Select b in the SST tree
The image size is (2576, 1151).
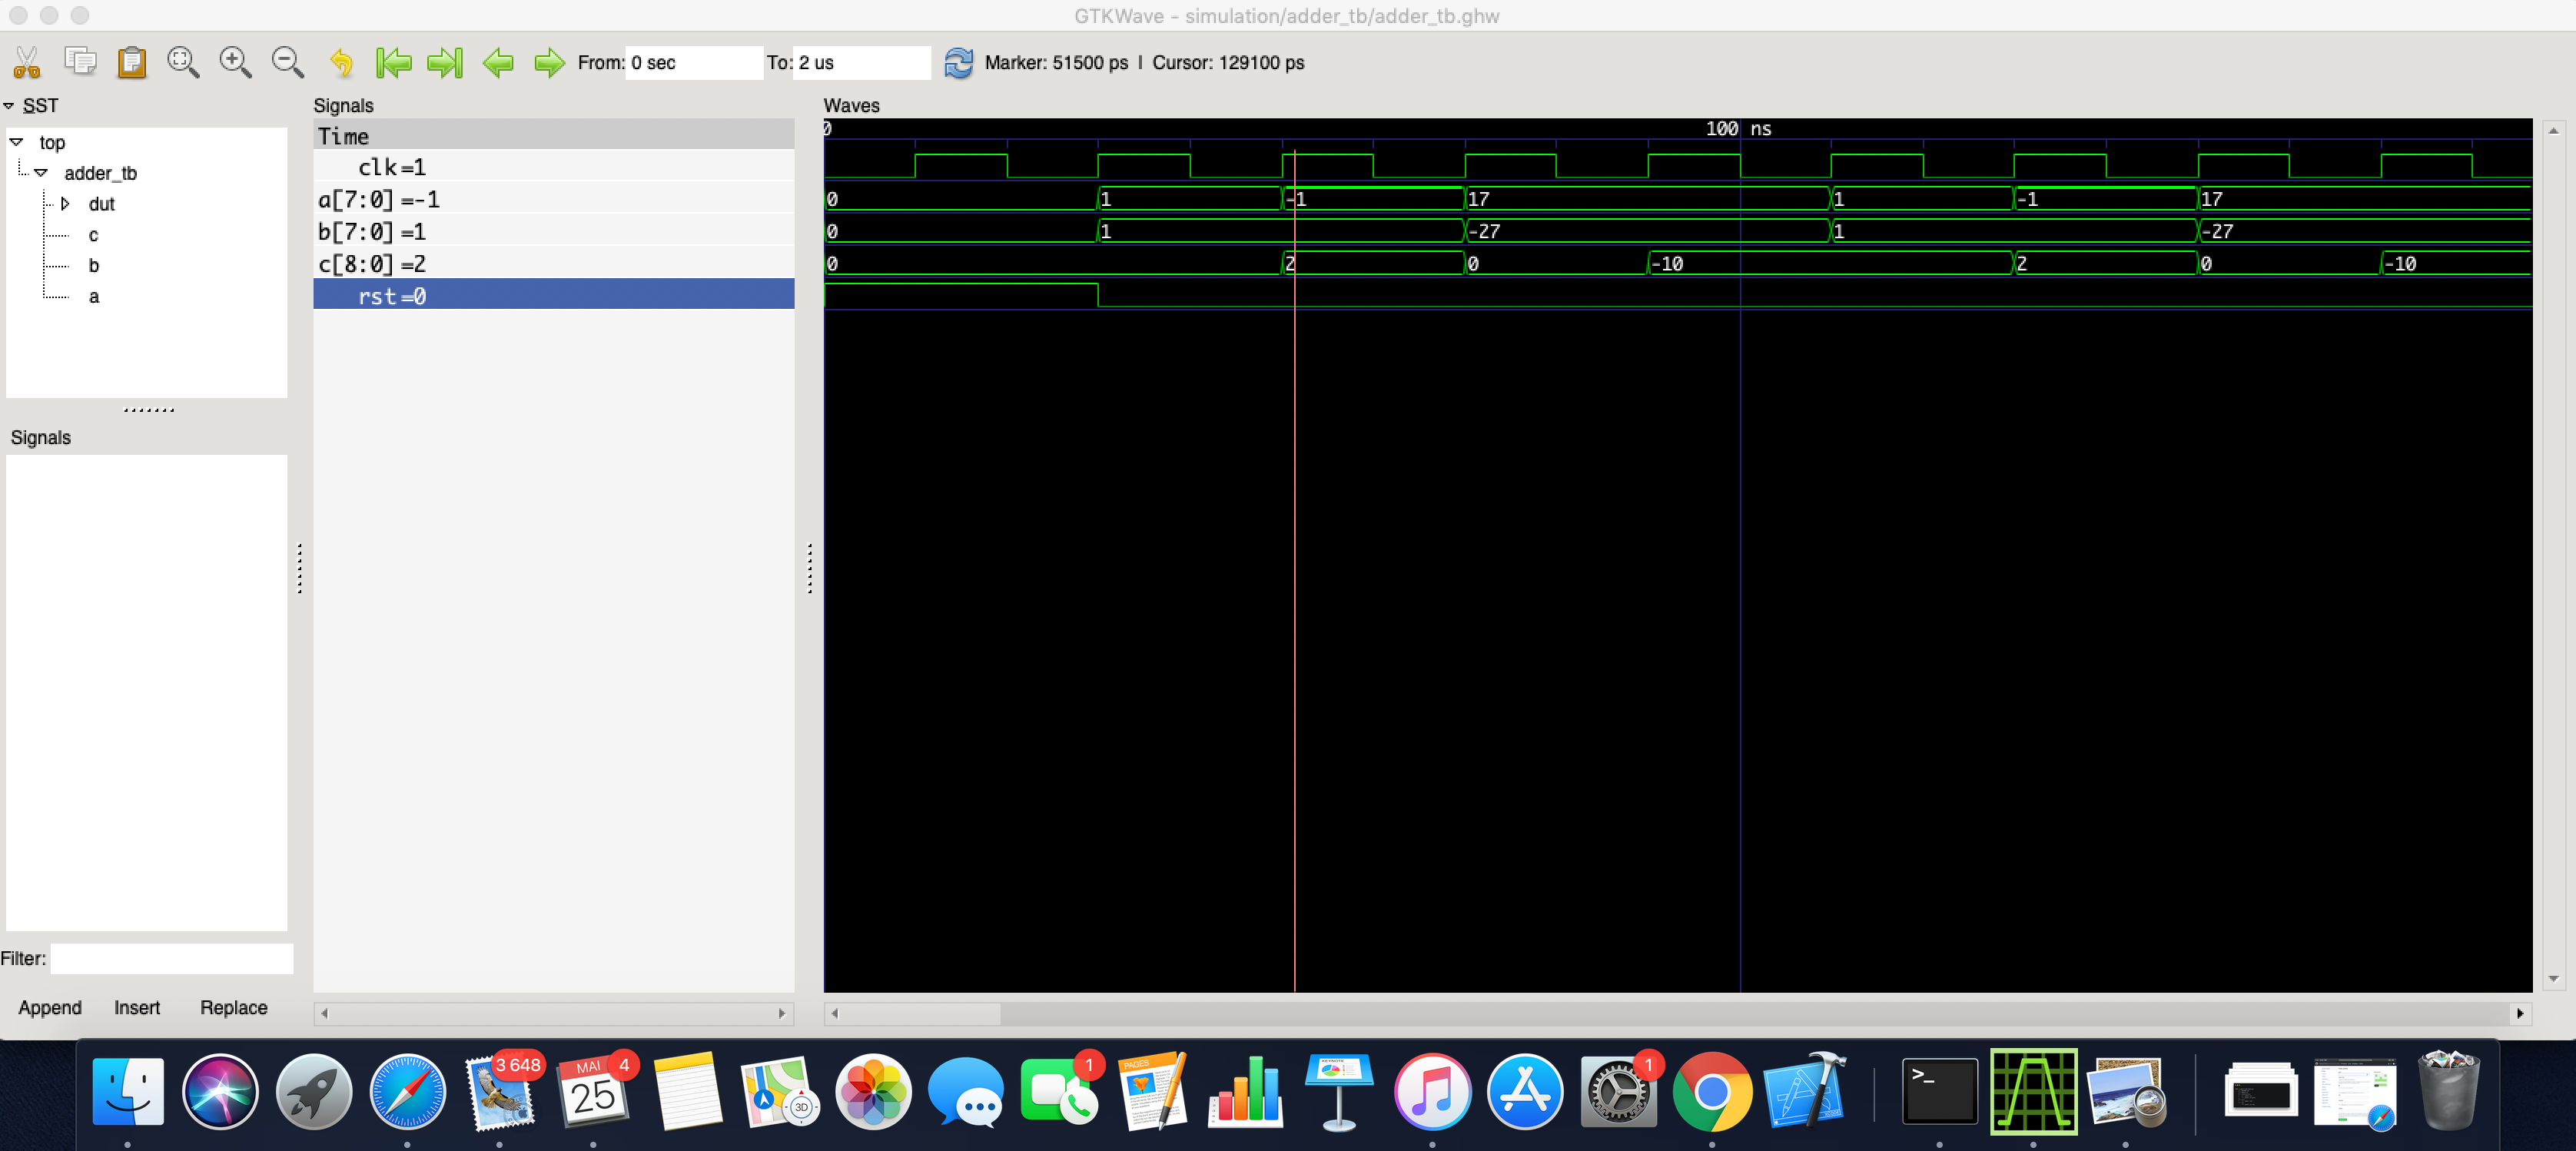click(x=94, y=265)
